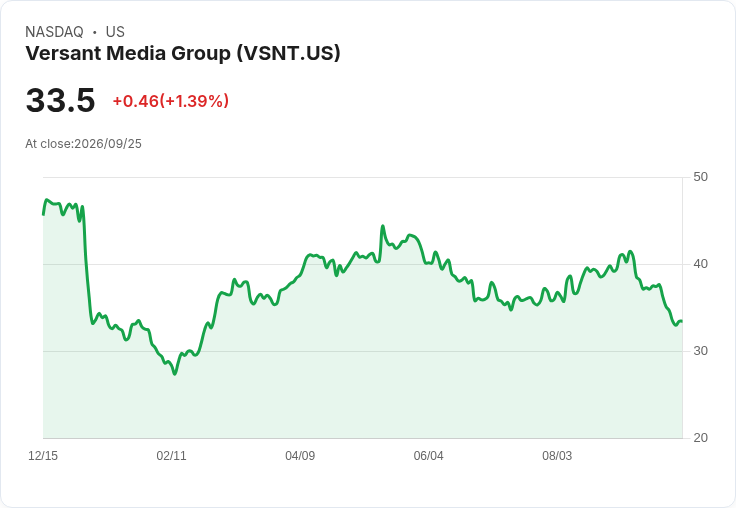
Task: Click the 12/15 date axis label
Action: (x=43, y=456)
